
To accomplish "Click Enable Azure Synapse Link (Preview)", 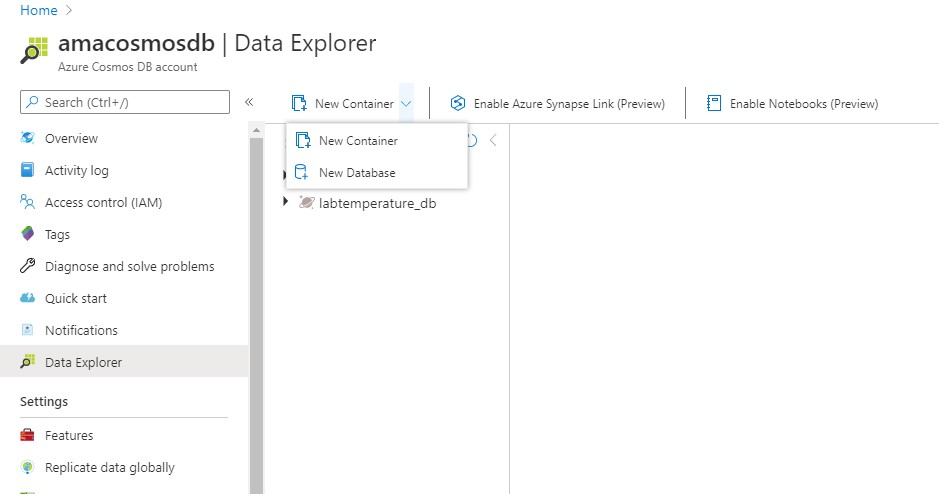I will [x=558, y=104].
